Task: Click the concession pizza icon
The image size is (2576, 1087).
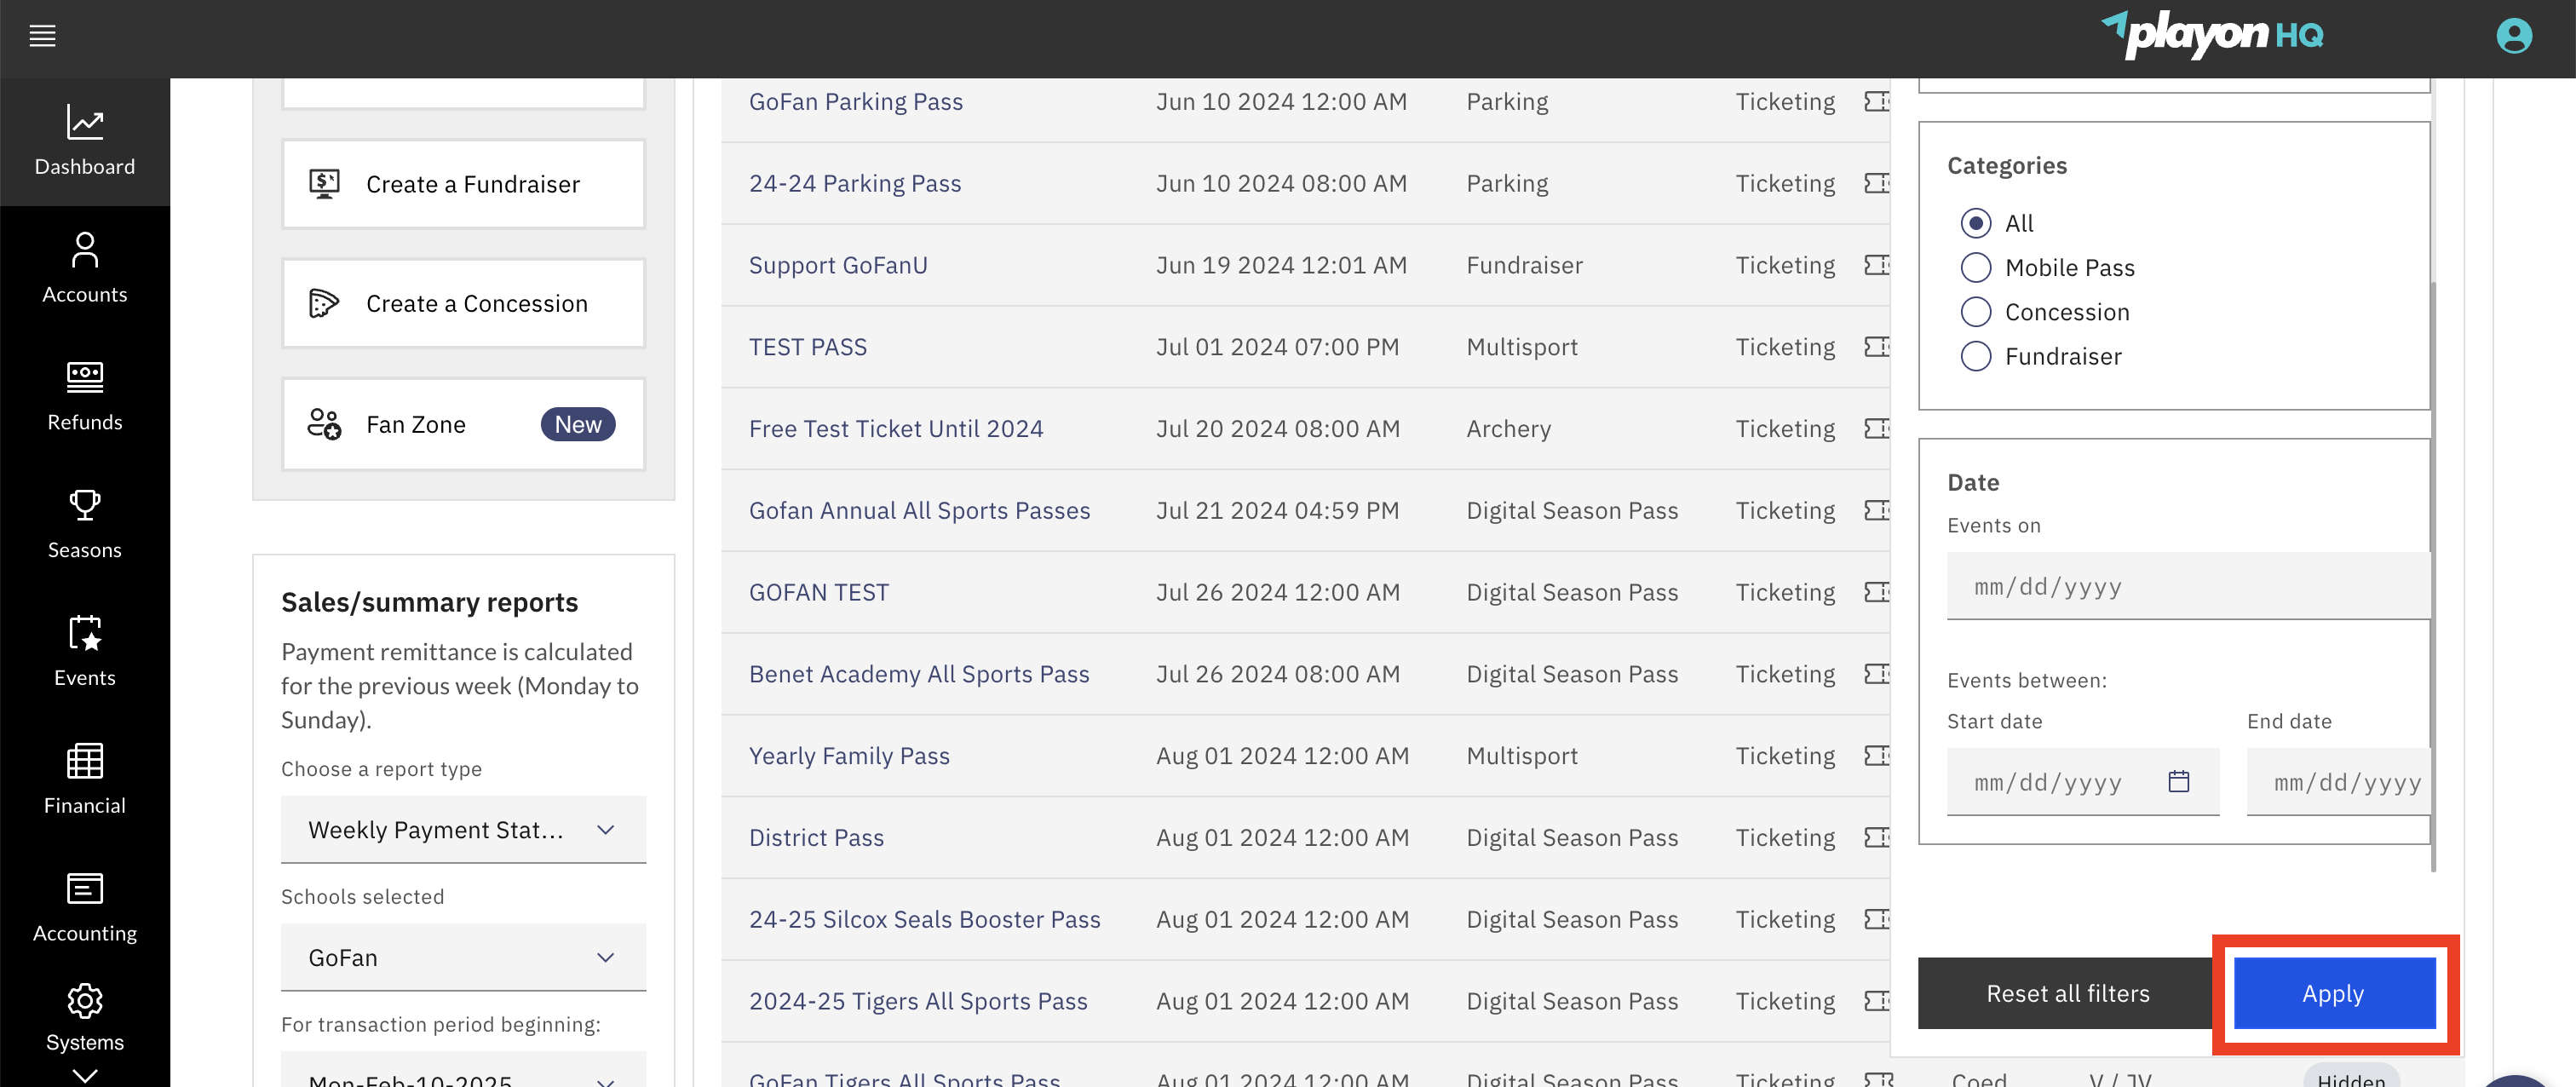Action: tap(324, 304)
